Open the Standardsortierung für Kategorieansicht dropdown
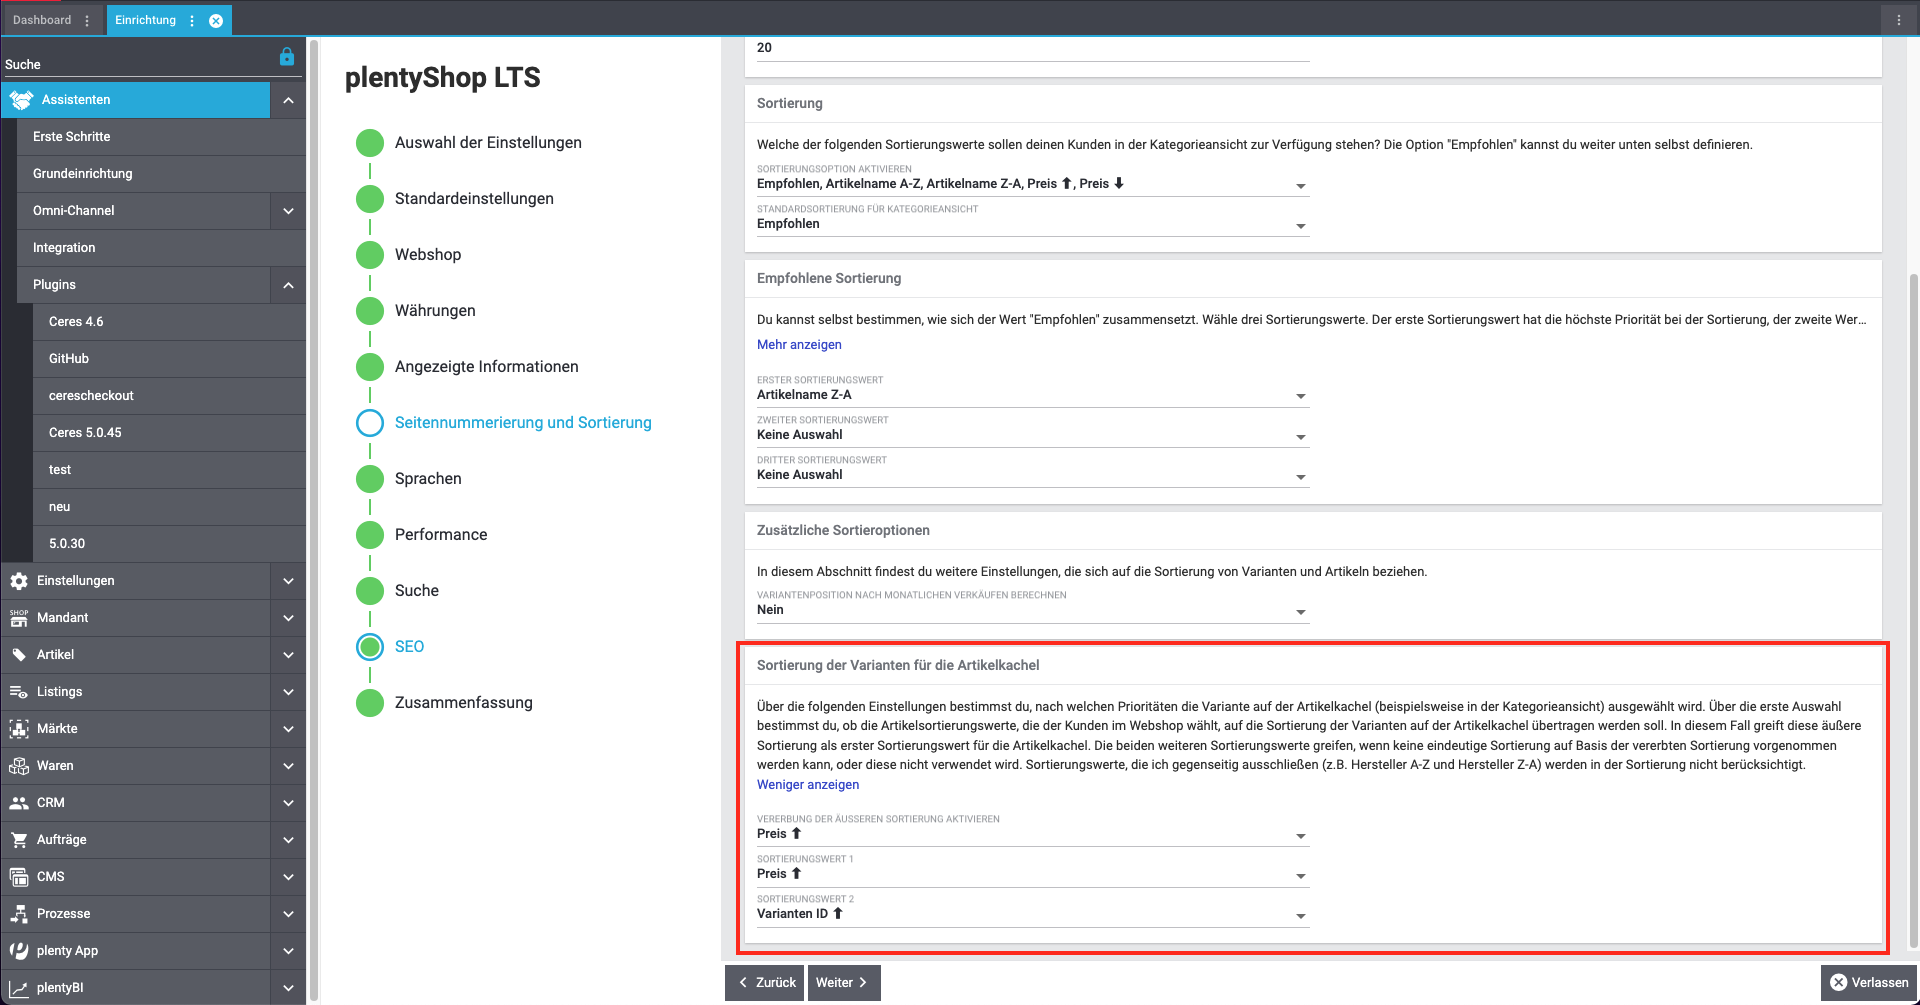 1031,225
